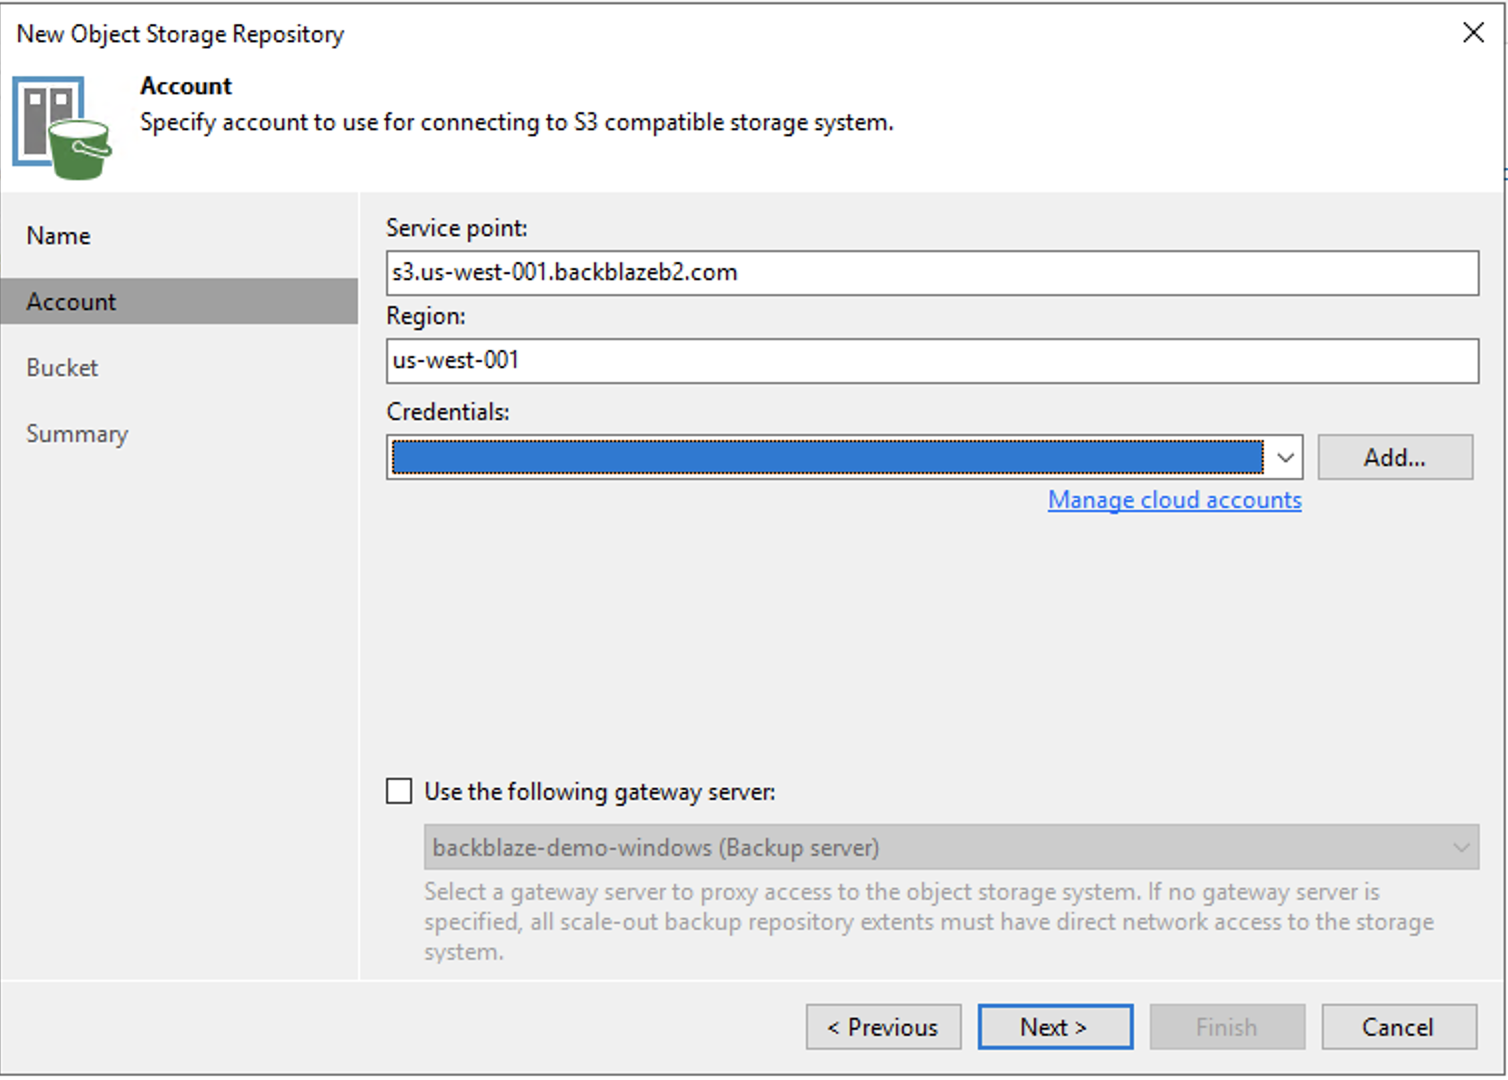This screenshot has height=1080, width=1508.
Task: Go back with the Previous button
Action: pyautogui.click(x=883, y=1027)
